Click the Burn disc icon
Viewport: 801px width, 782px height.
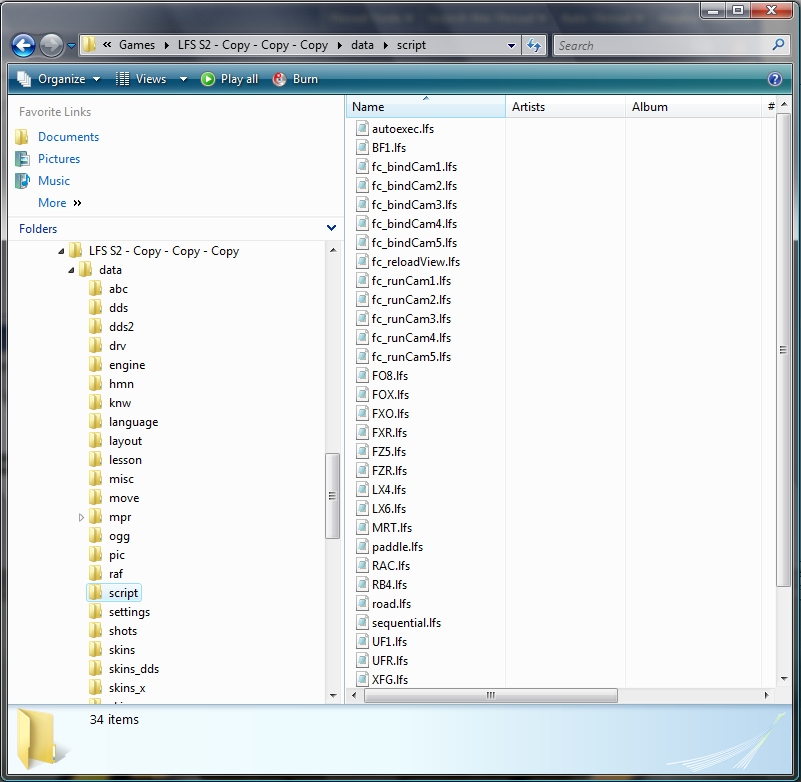point(279,79)
